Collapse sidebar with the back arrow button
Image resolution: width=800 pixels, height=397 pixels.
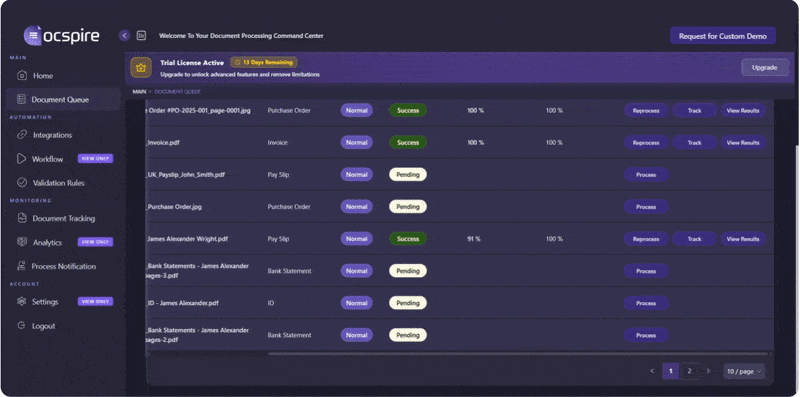click(124, 36)
